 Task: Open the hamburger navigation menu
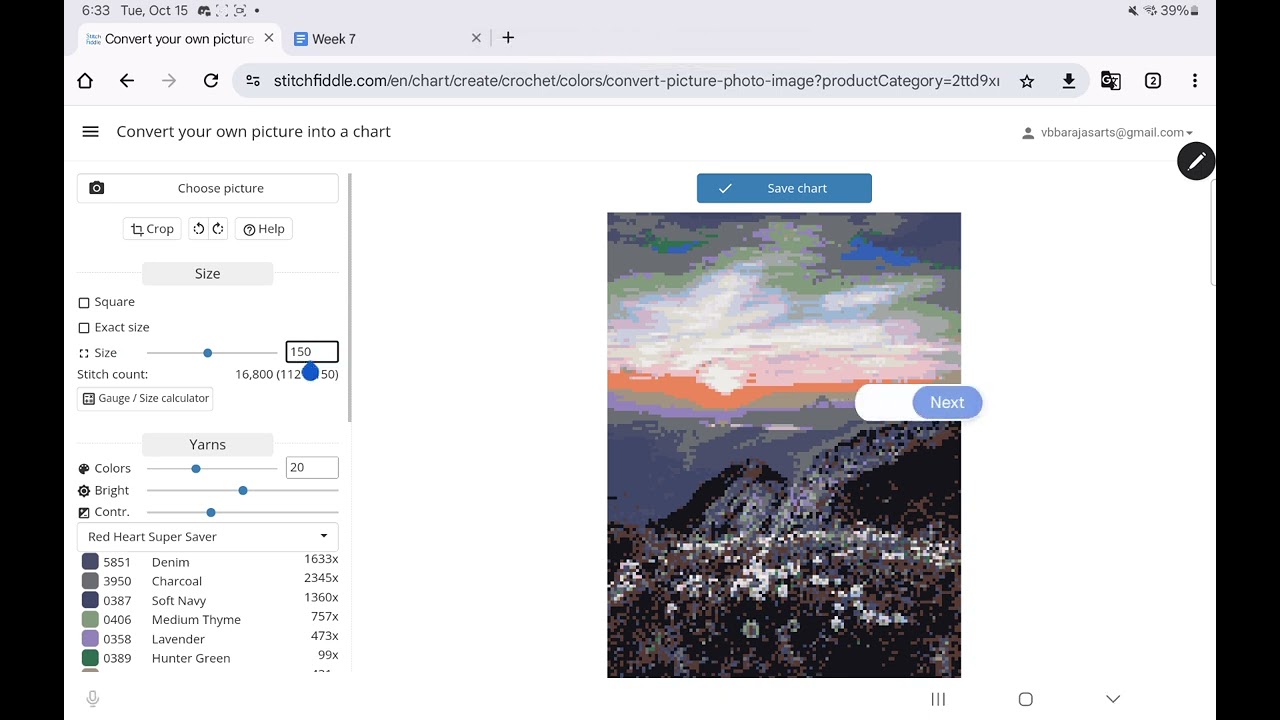tap(90, 132)
